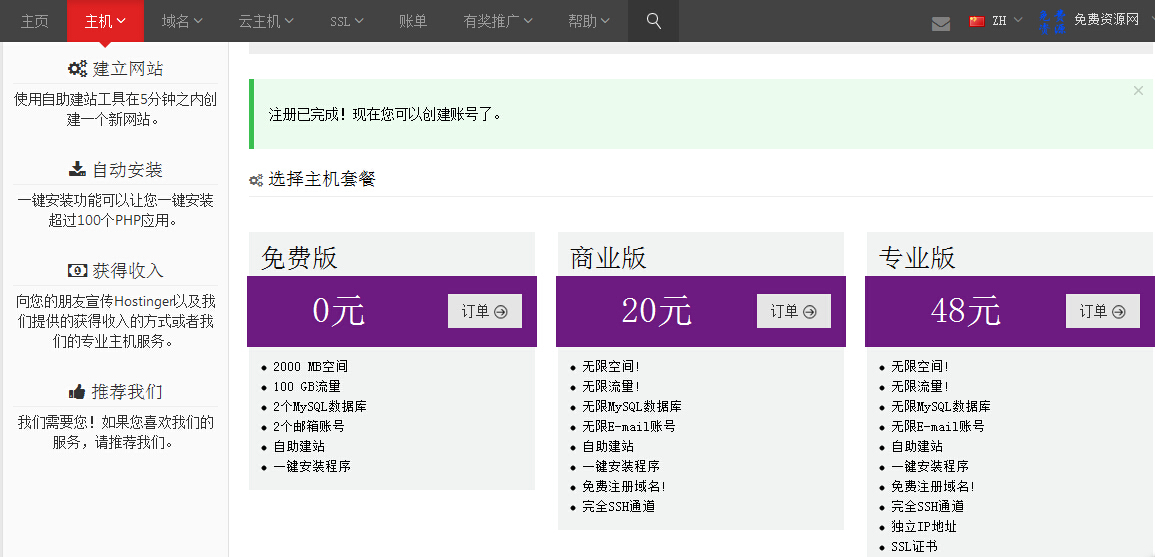Order the 专业版 48元 plan

pyautogui.click(x=1103, y=311)
